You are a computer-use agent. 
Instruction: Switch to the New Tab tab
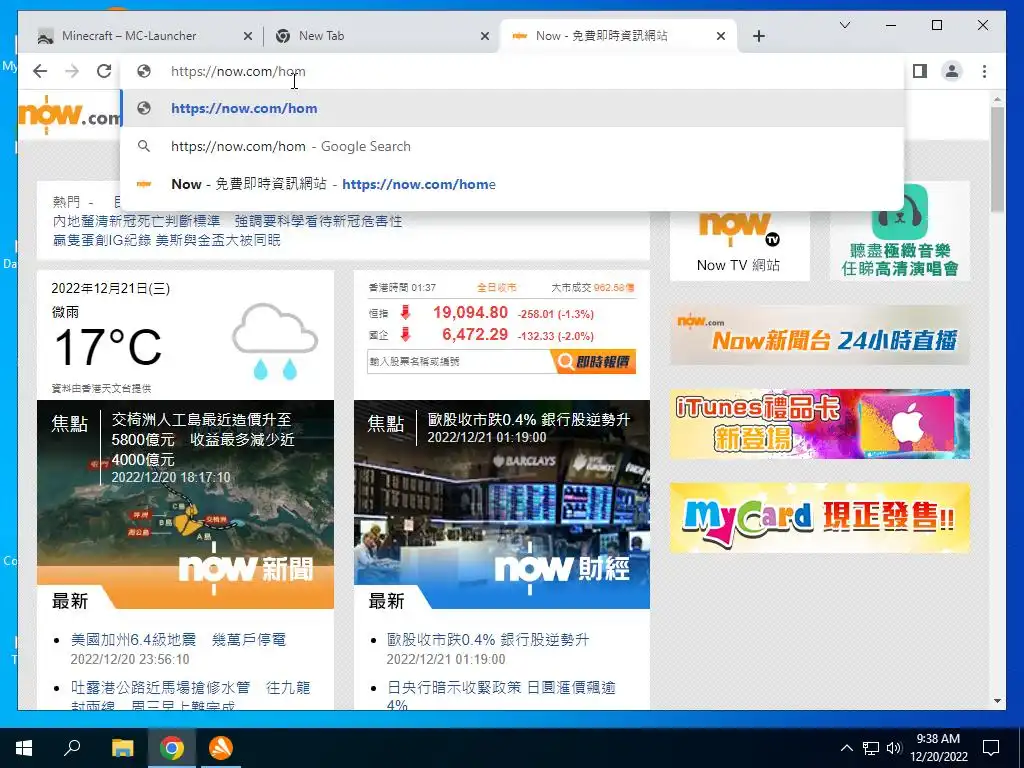point(381,36)
